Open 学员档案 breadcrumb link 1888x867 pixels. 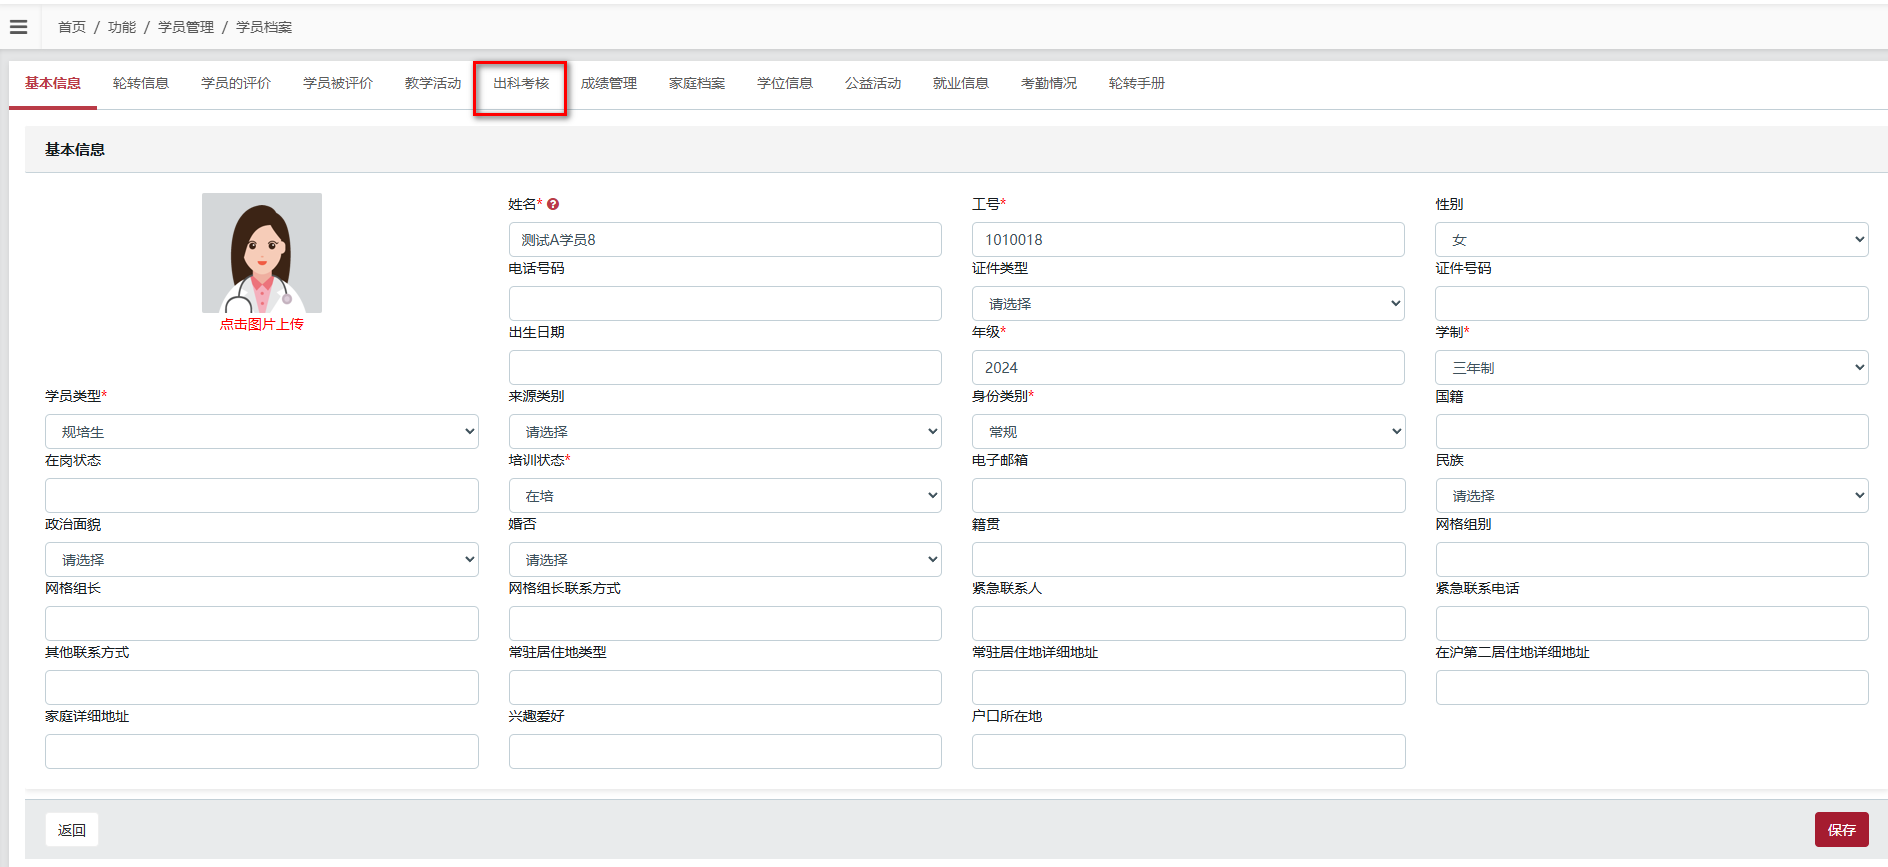[x=264, y=27]
